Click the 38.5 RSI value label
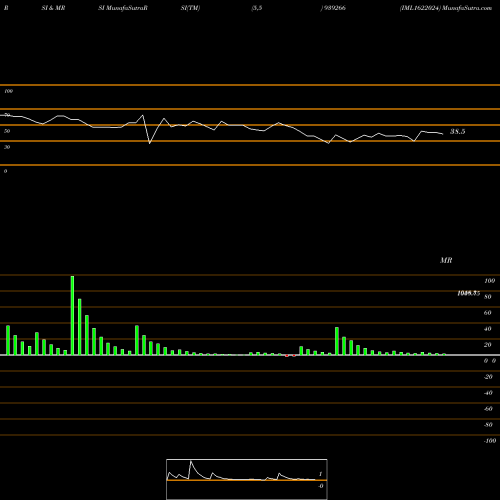This screenshot has width=500, height=500. [x=457, y=131]
